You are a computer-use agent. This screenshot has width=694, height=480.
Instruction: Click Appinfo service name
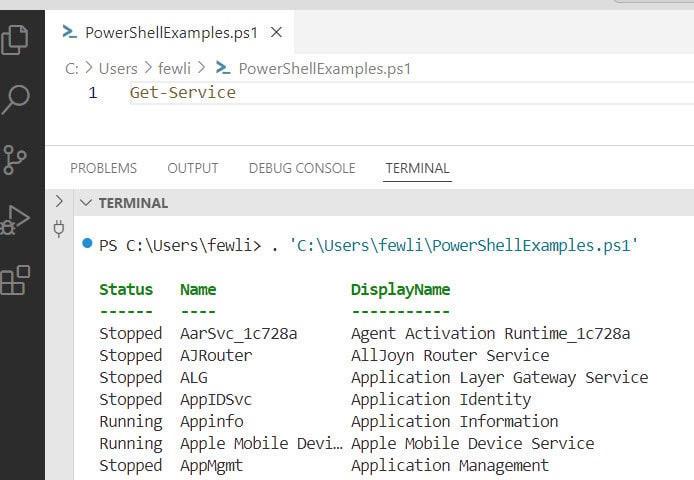(x=212, y=422)
